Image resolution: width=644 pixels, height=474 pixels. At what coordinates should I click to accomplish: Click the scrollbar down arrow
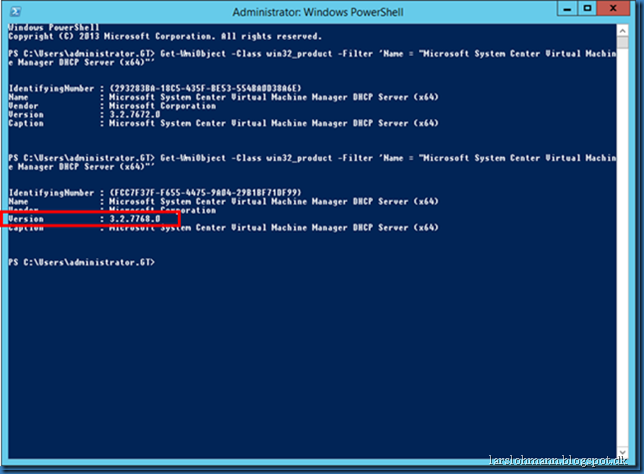point(622,452)
